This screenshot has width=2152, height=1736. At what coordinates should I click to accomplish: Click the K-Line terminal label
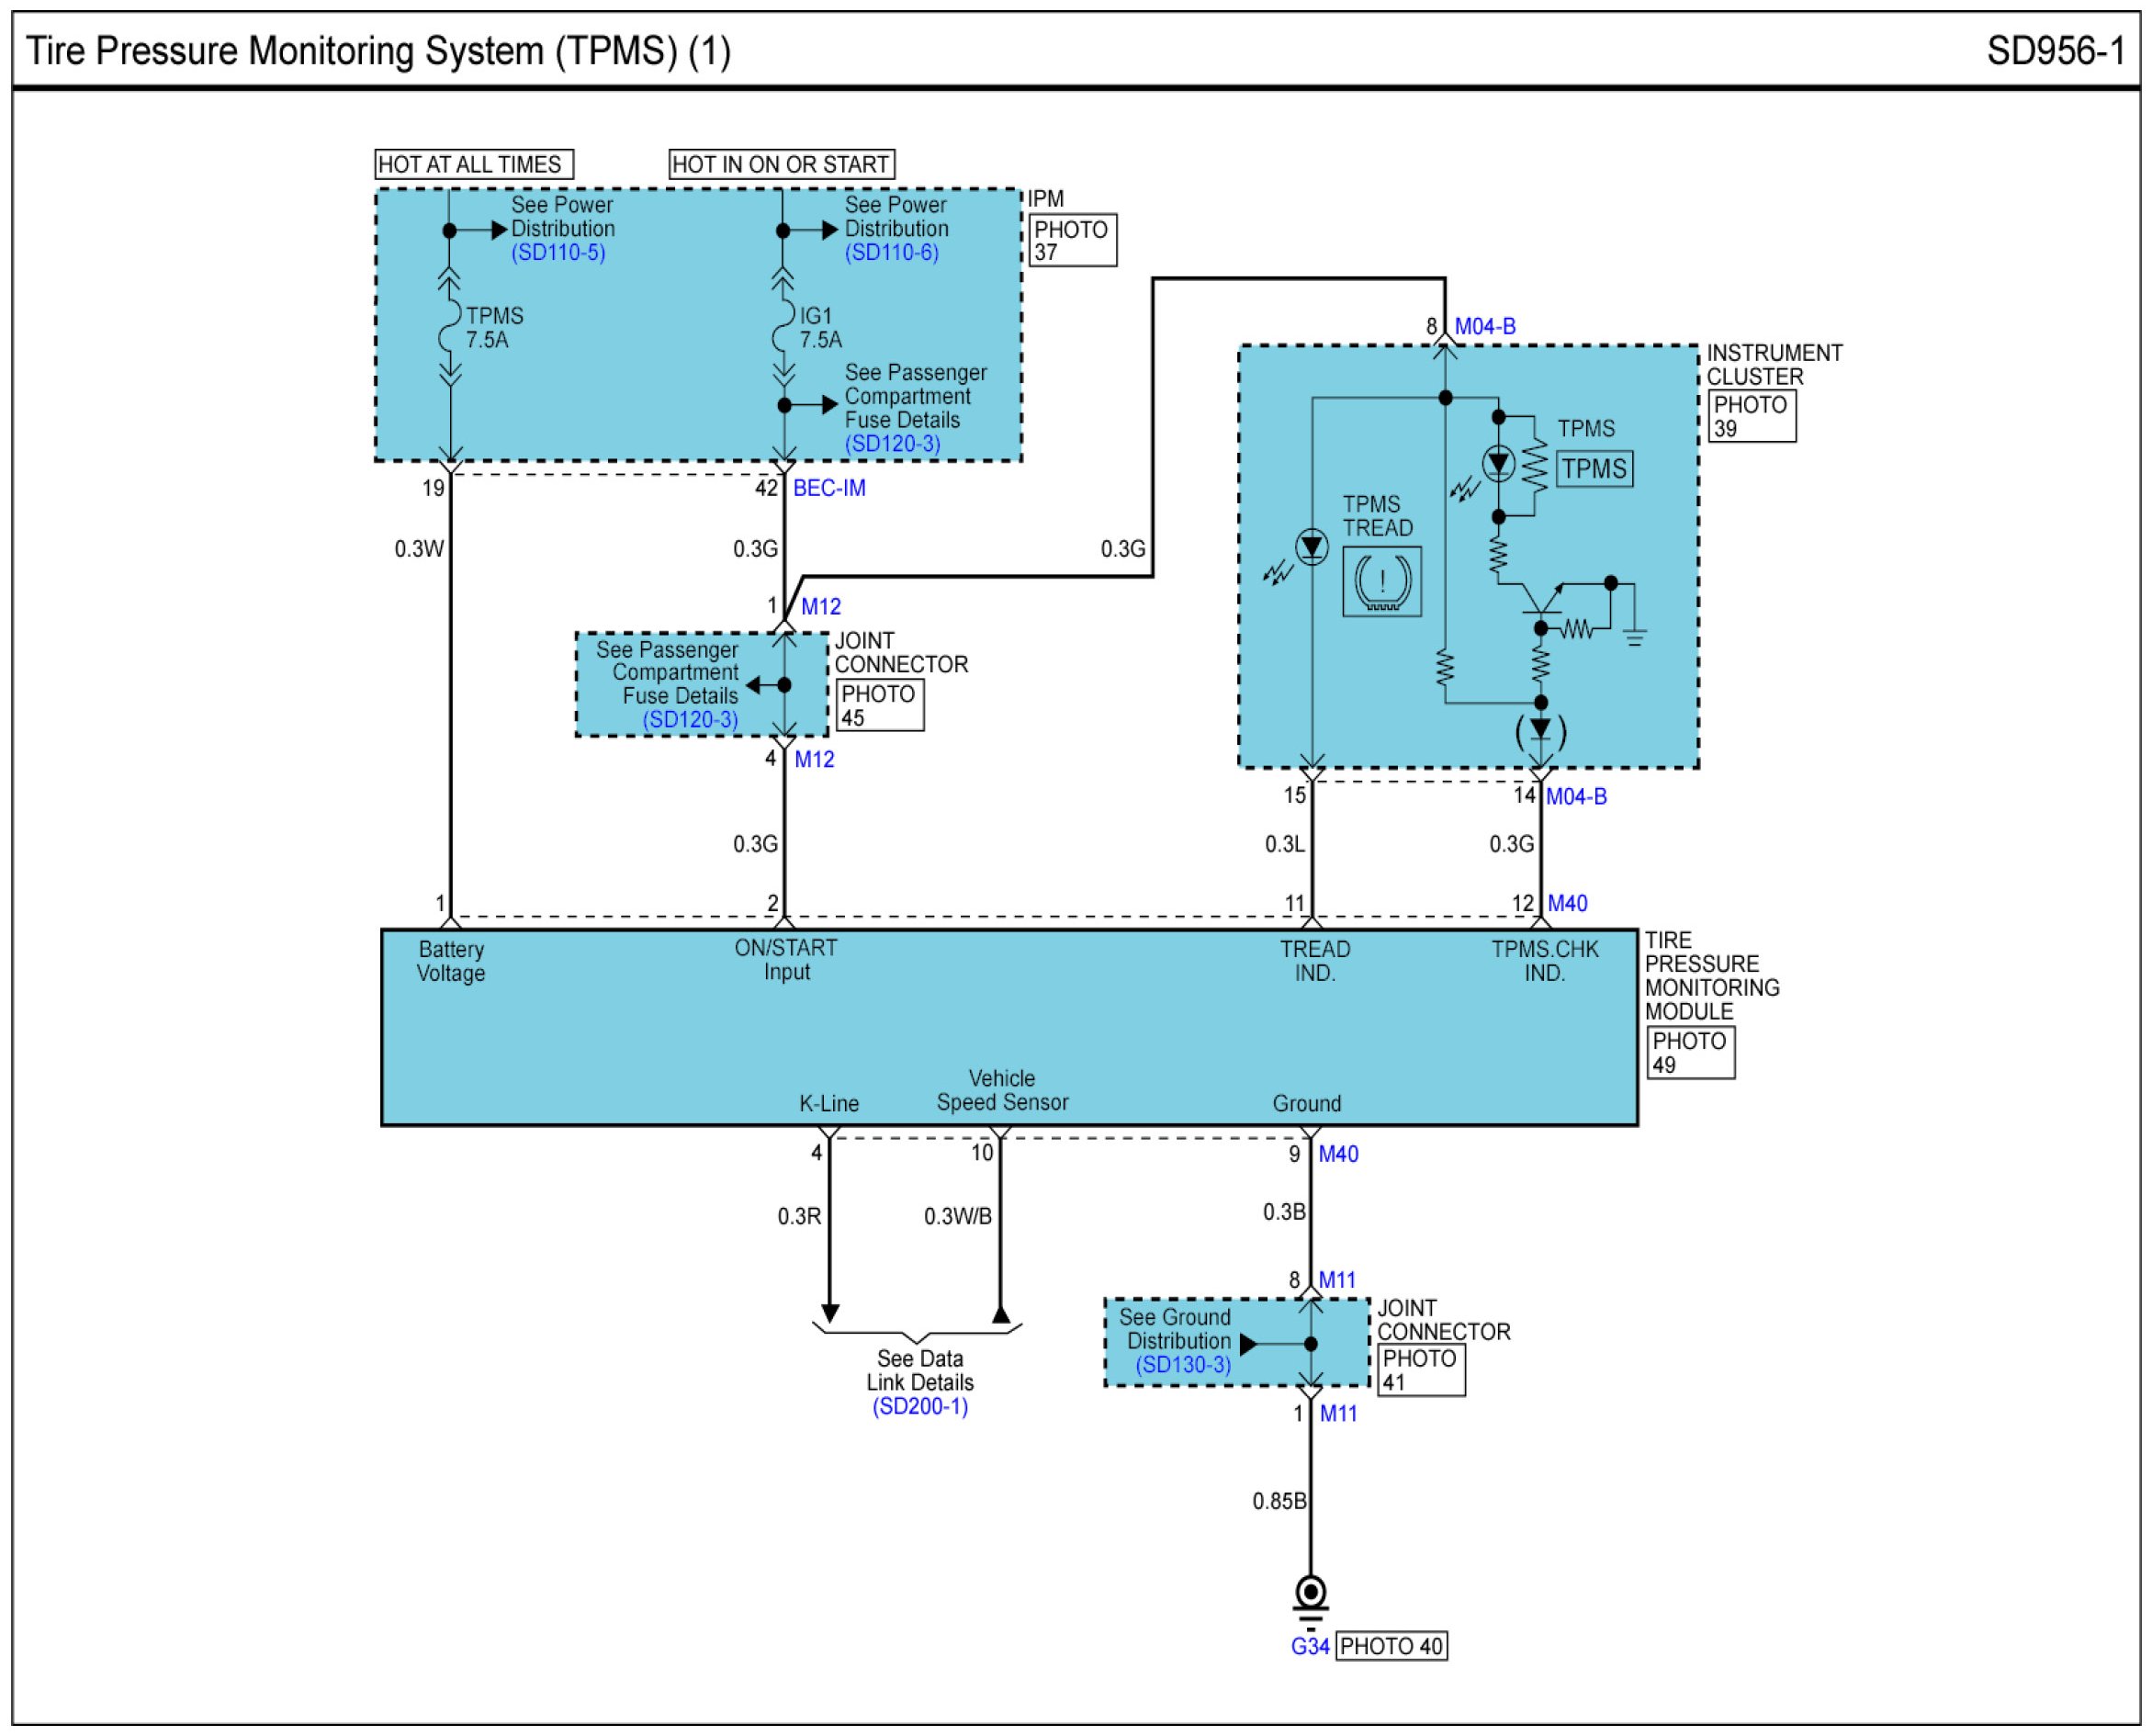829,1104
